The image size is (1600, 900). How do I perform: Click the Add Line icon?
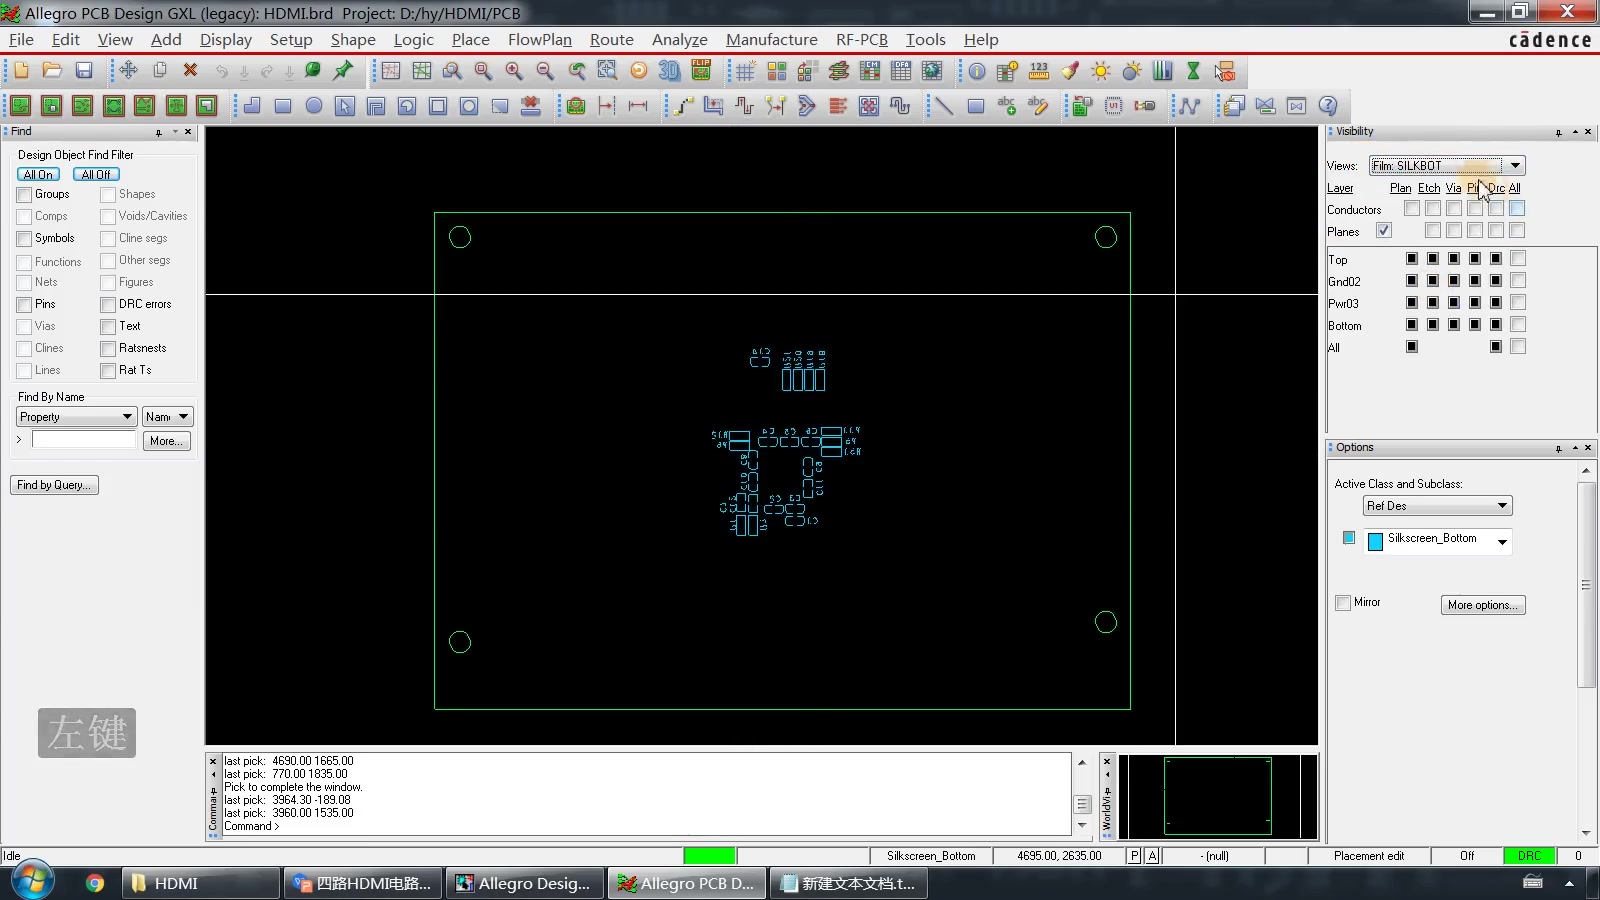943,106
